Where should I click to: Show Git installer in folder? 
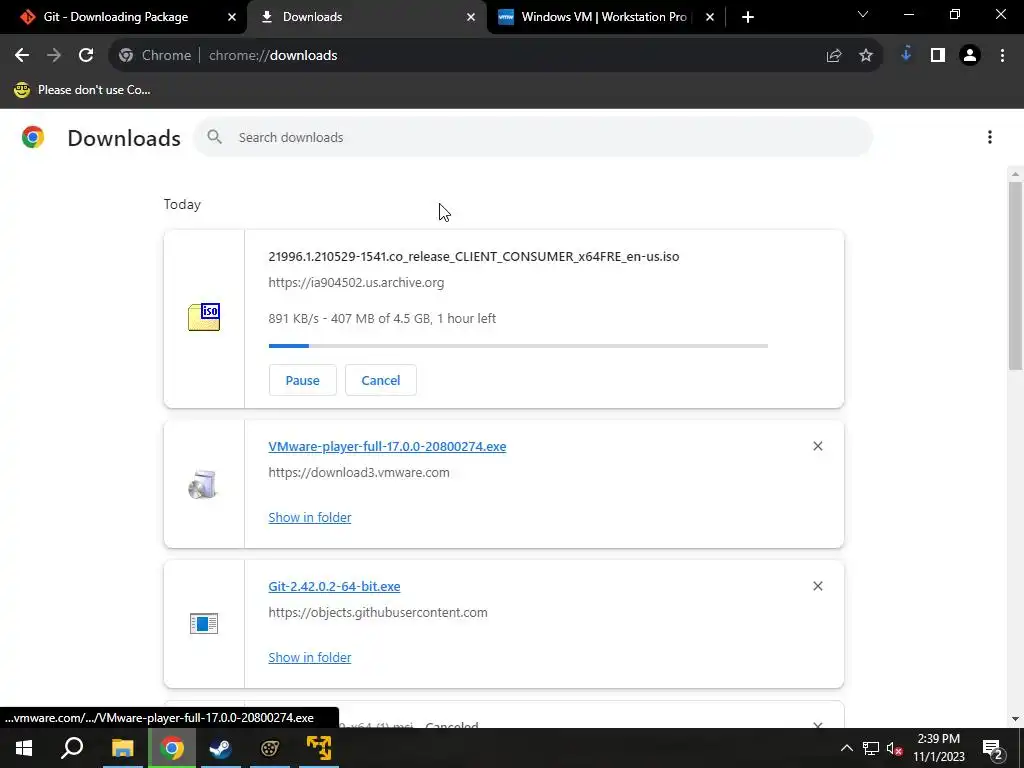pyautogui.click(x=310, y=658)
